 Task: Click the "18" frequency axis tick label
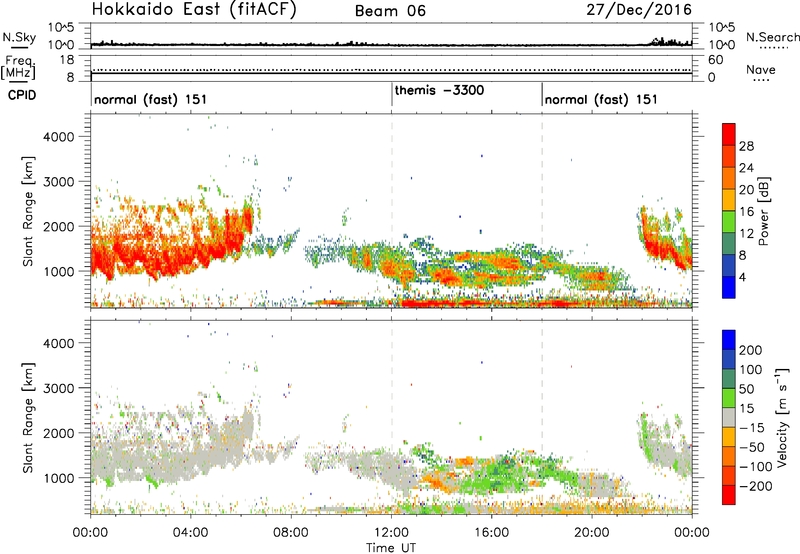[67, 60]
